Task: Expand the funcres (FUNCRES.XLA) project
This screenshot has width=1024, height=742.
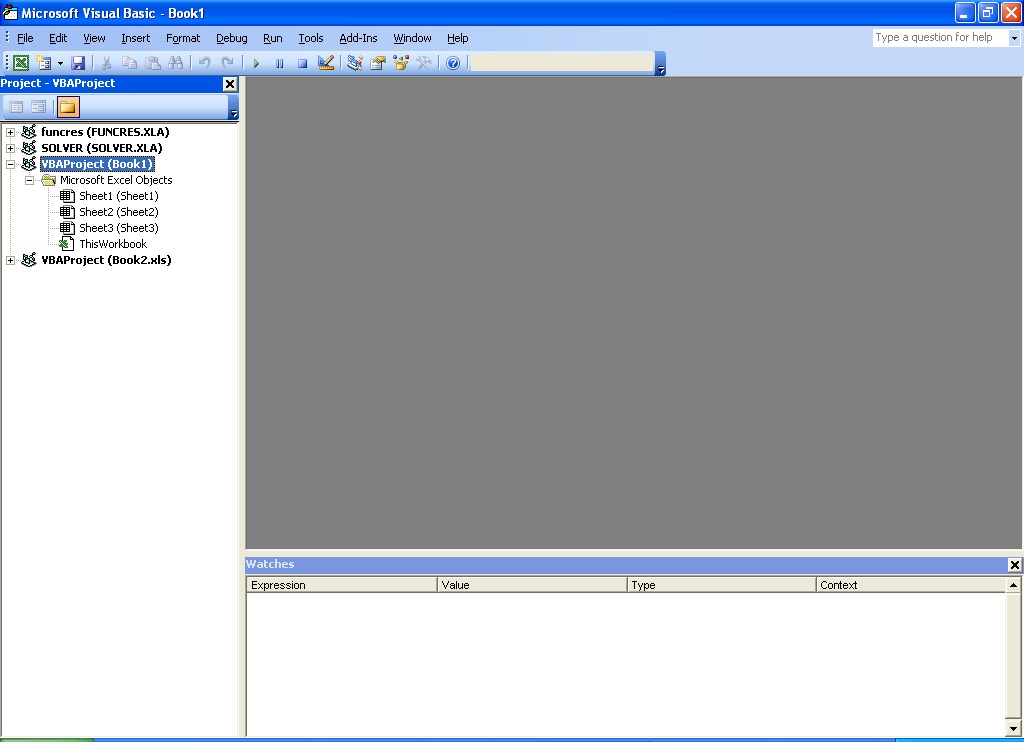Action: (10, 132)
